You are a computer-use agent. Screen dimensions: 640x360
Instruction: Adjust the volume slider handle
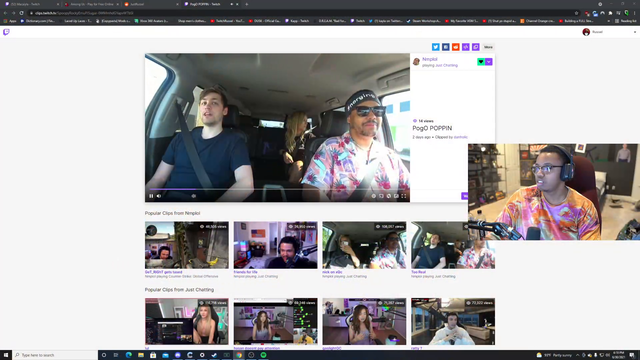[x=193, y=196]
